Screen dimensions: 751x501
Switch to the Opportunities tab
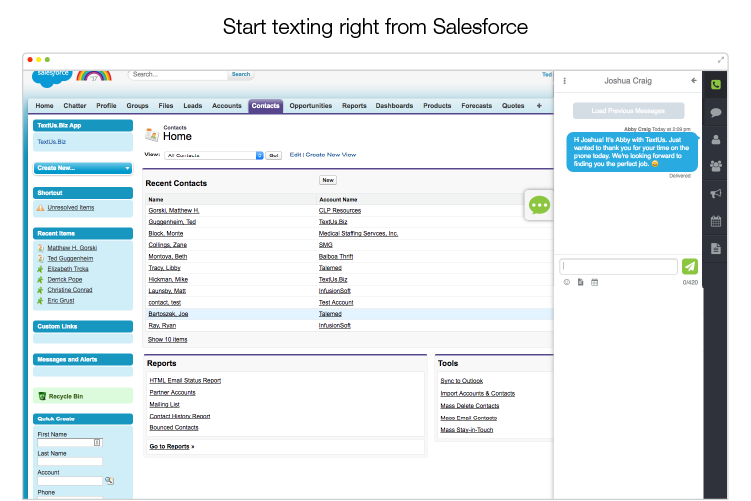[310, 105]
